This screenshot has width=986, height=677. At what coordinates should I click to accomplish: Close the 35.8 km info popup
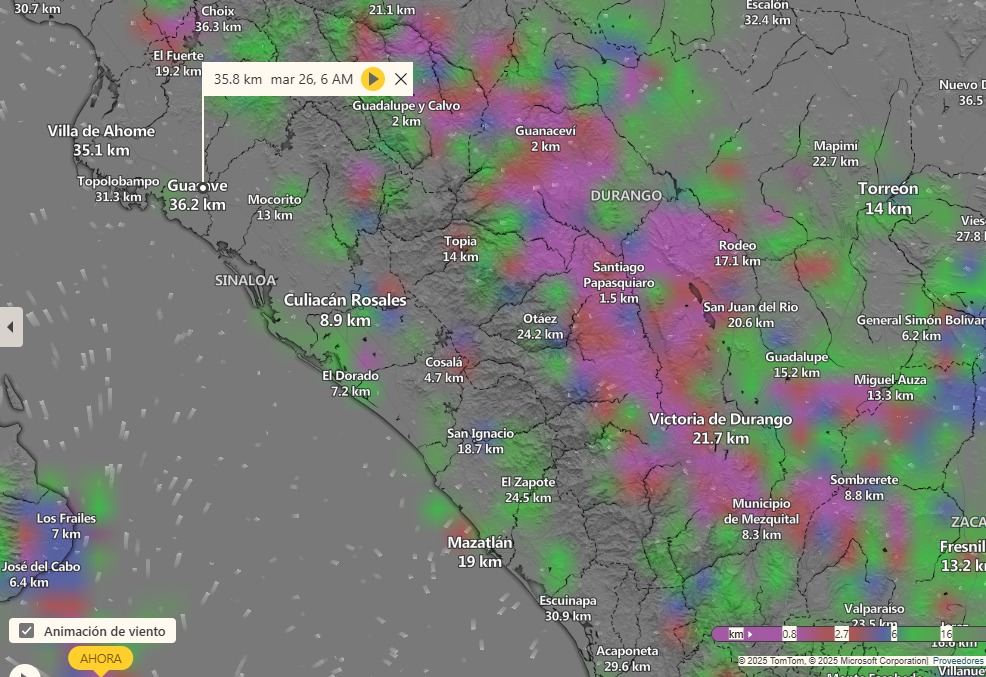pos(401,79)
